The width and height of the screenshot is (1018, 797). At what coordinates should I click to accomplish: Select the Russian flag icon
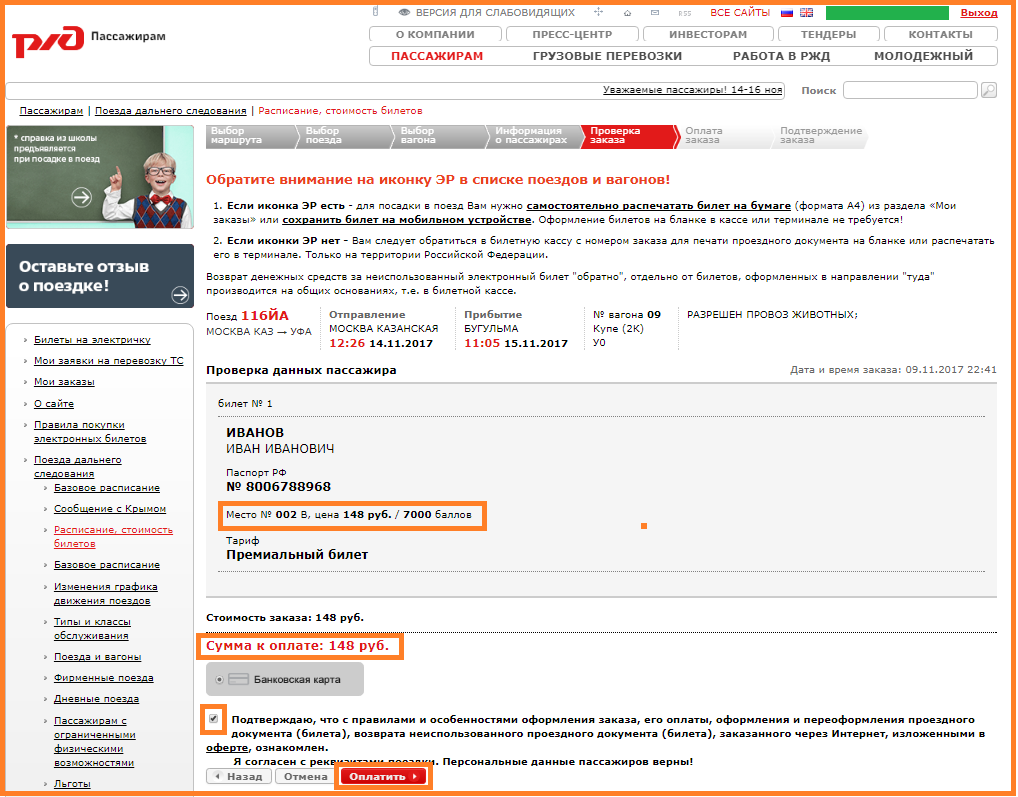[x=787, y=13]
